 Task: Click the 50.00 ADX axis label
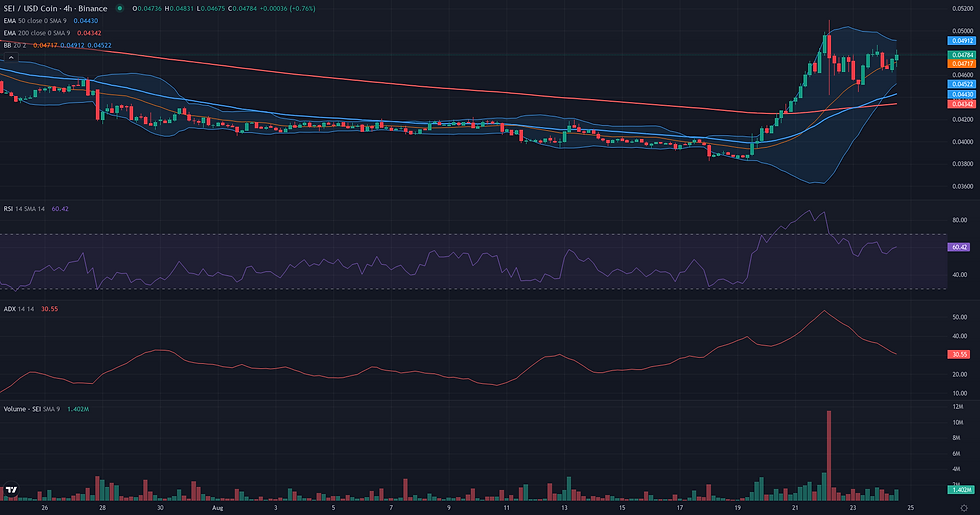[959, 317]
